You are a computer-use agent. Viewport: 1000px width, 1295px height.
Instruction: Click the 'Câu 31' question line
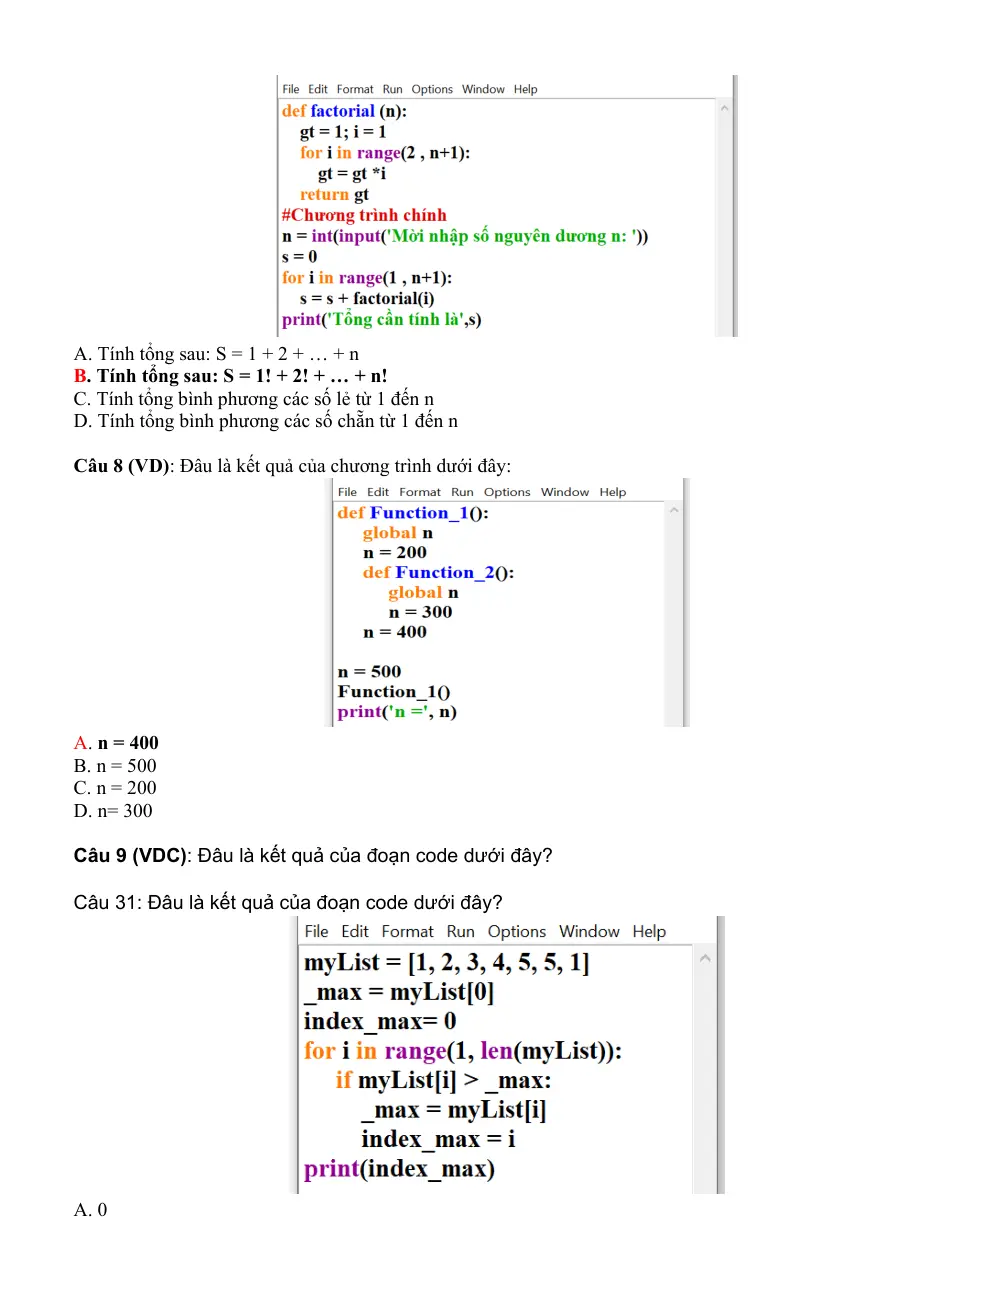[x=288, y=903]
